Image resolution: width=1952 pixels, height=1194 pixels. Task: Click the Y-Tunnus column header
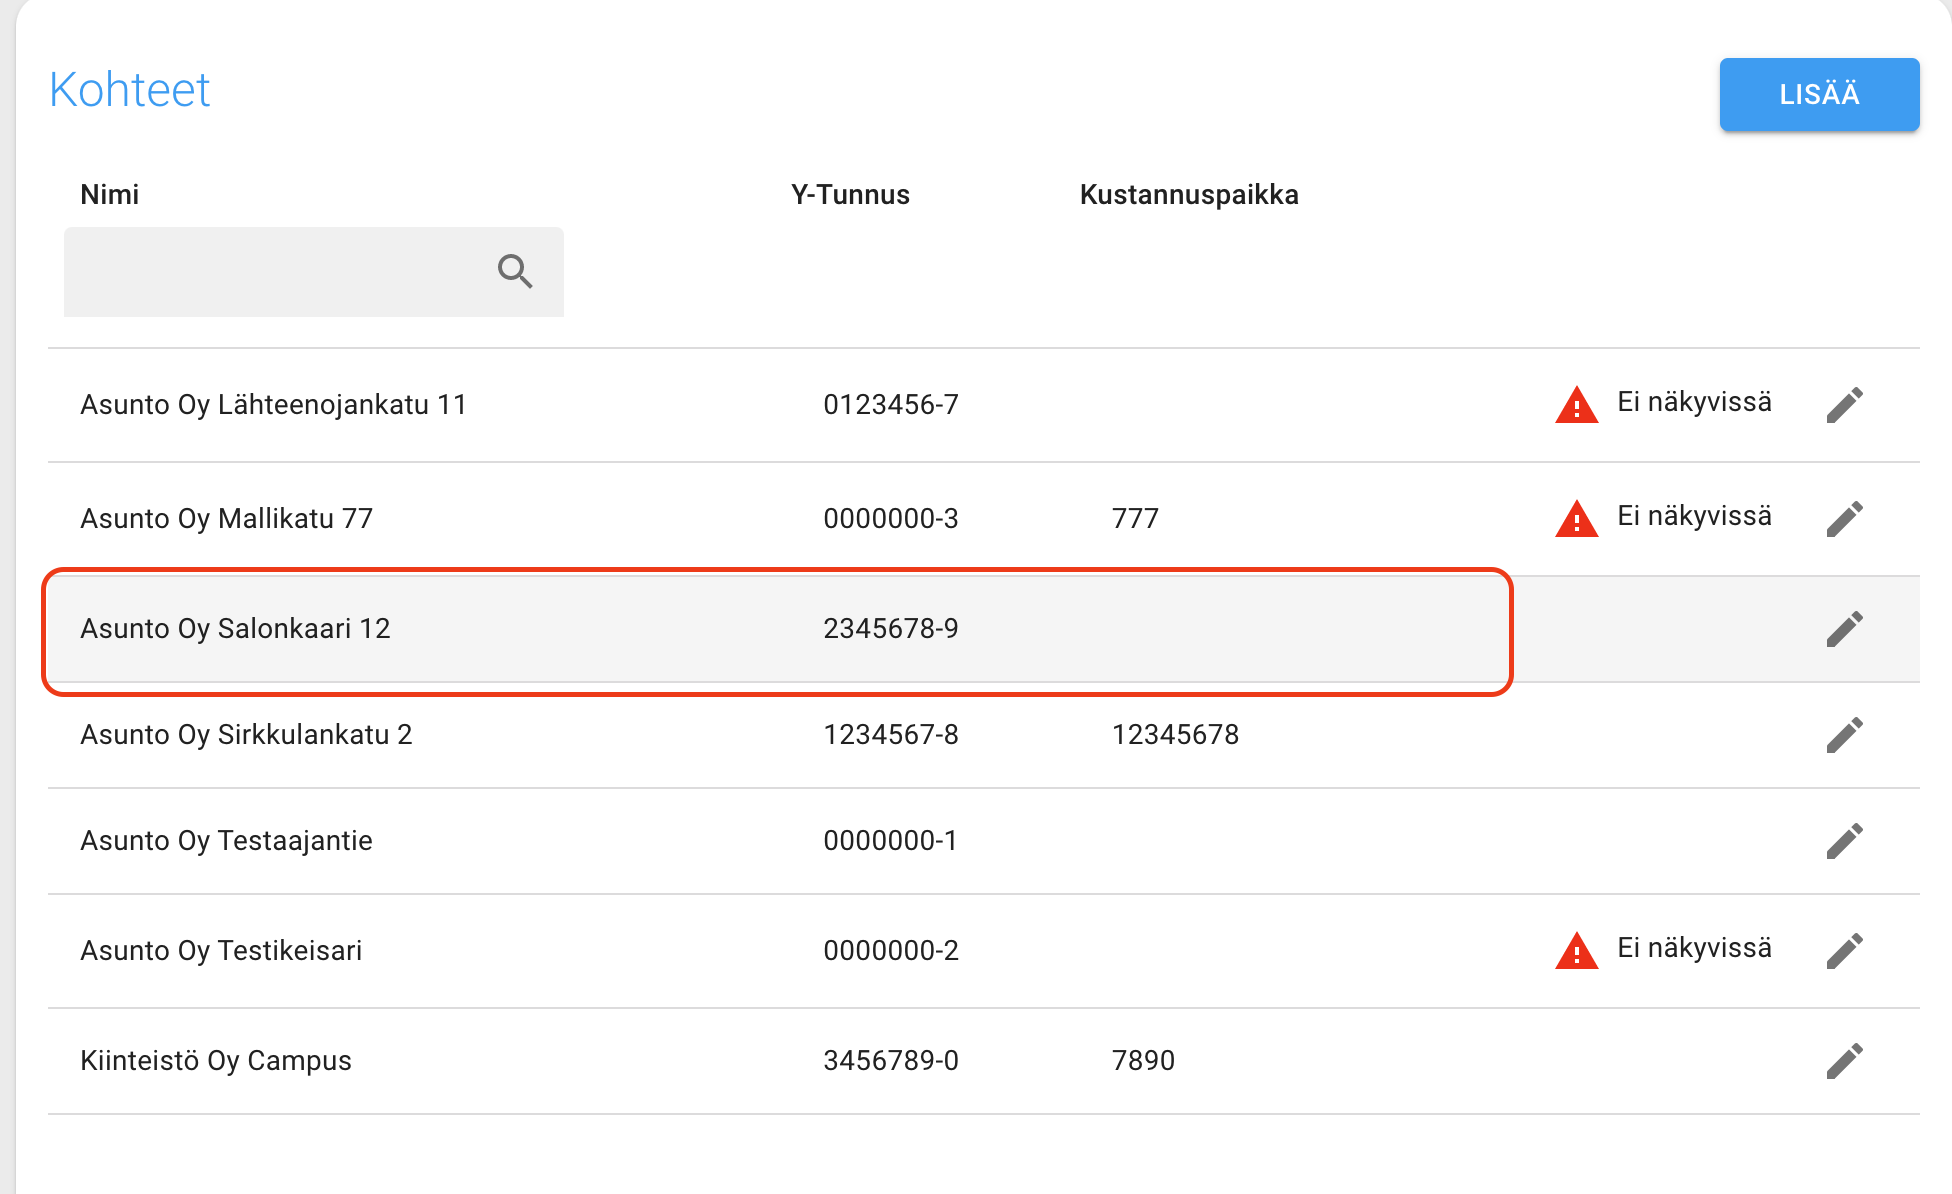[850, 195]
